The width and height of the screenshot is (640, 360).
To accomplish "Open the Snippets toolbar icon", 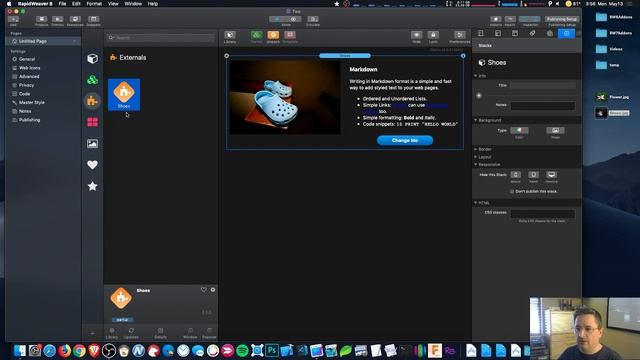I will point(93,19).
